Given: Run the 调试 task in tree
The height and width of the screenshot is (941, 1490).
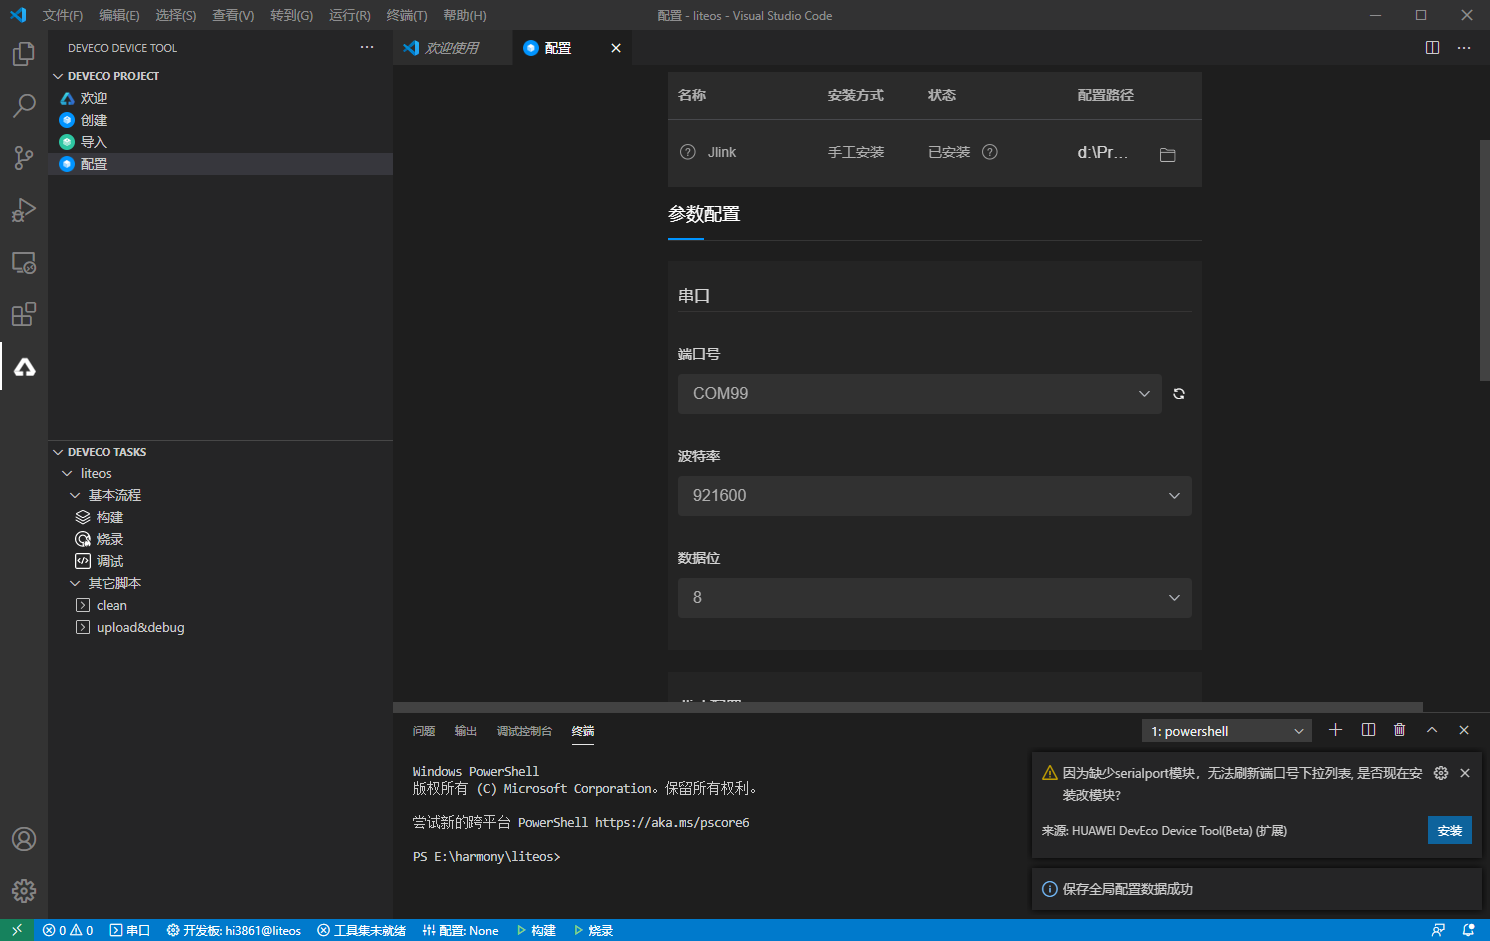Looking at the screenshot, I should (110, 561).
